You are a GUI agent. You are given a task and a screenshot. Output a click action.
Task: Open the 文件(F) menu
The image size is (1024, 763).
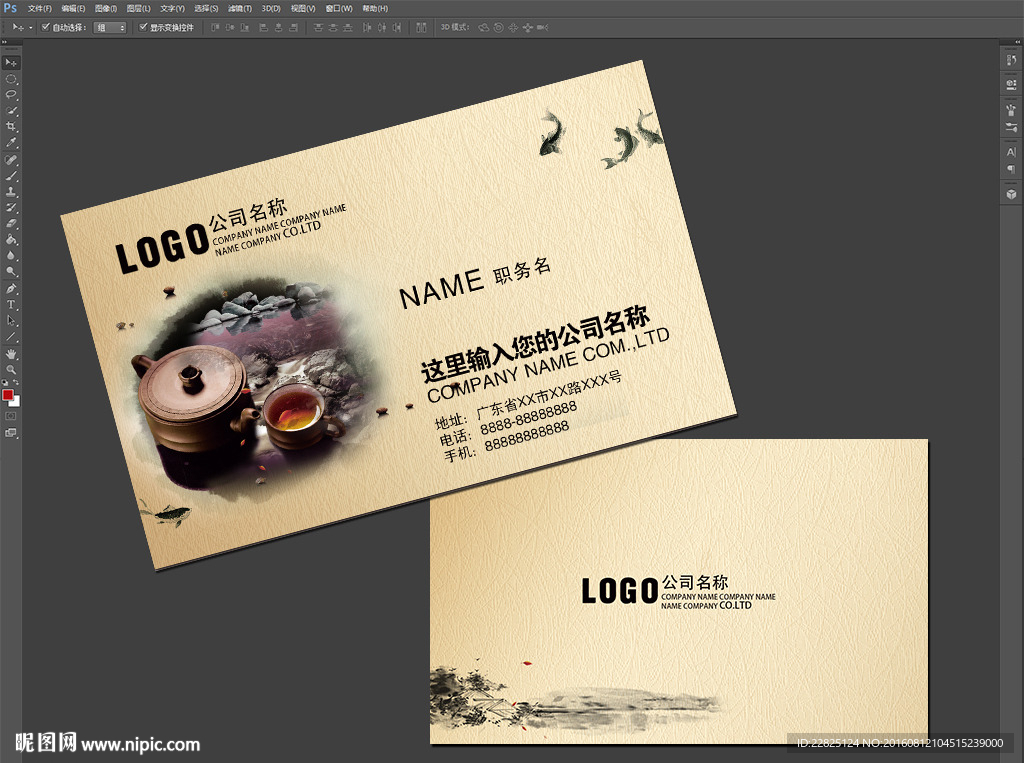tap(40, 8)
